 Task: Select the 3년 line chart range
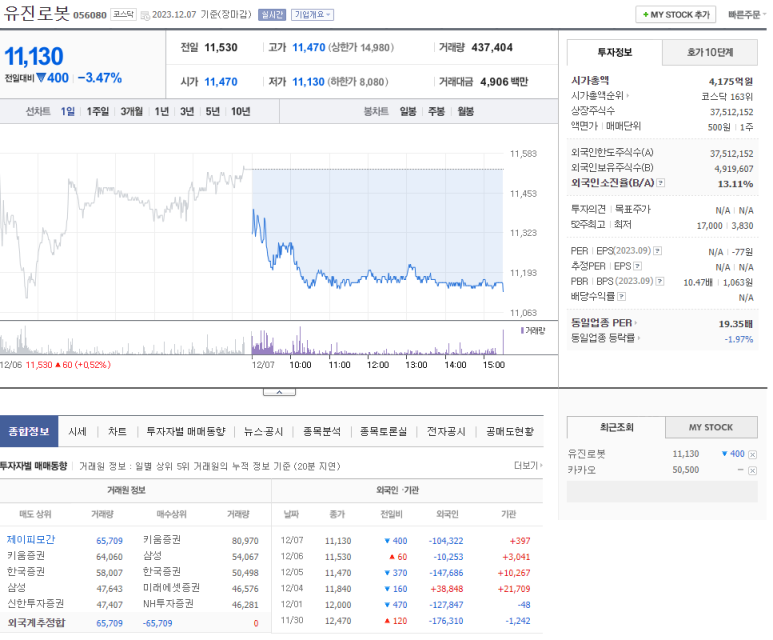click(x=187, y=111)
